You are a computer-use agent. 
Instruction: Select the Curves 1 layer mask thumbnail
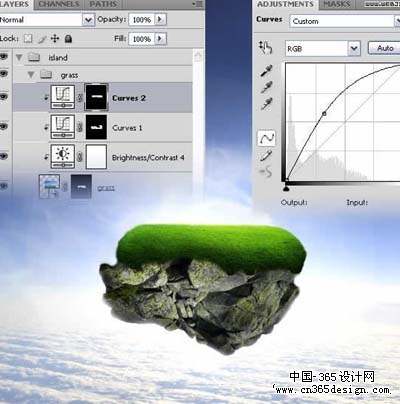point(96,127)
